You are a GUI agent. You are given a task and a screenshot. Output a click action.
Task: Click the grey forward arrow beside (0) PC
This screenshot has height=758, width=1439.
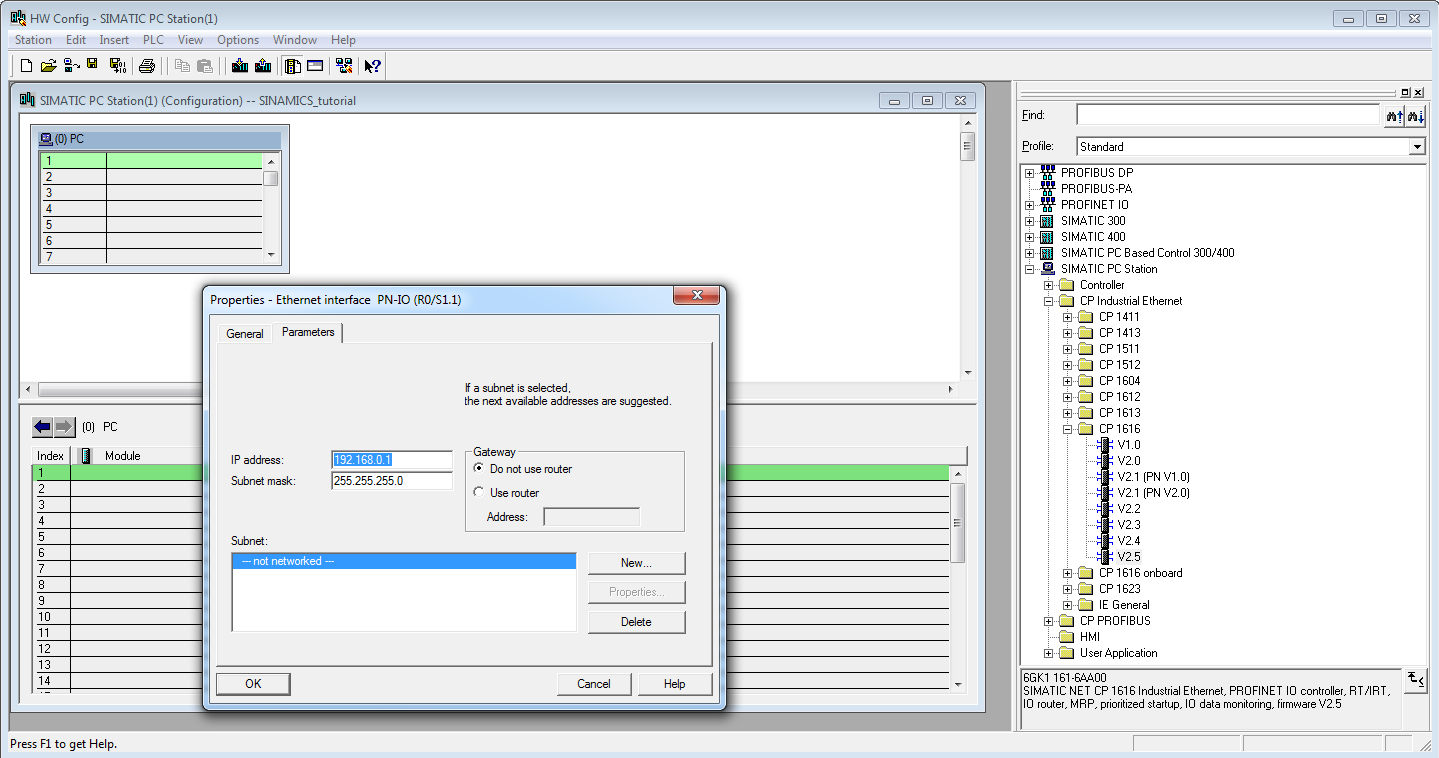point(64,427)
